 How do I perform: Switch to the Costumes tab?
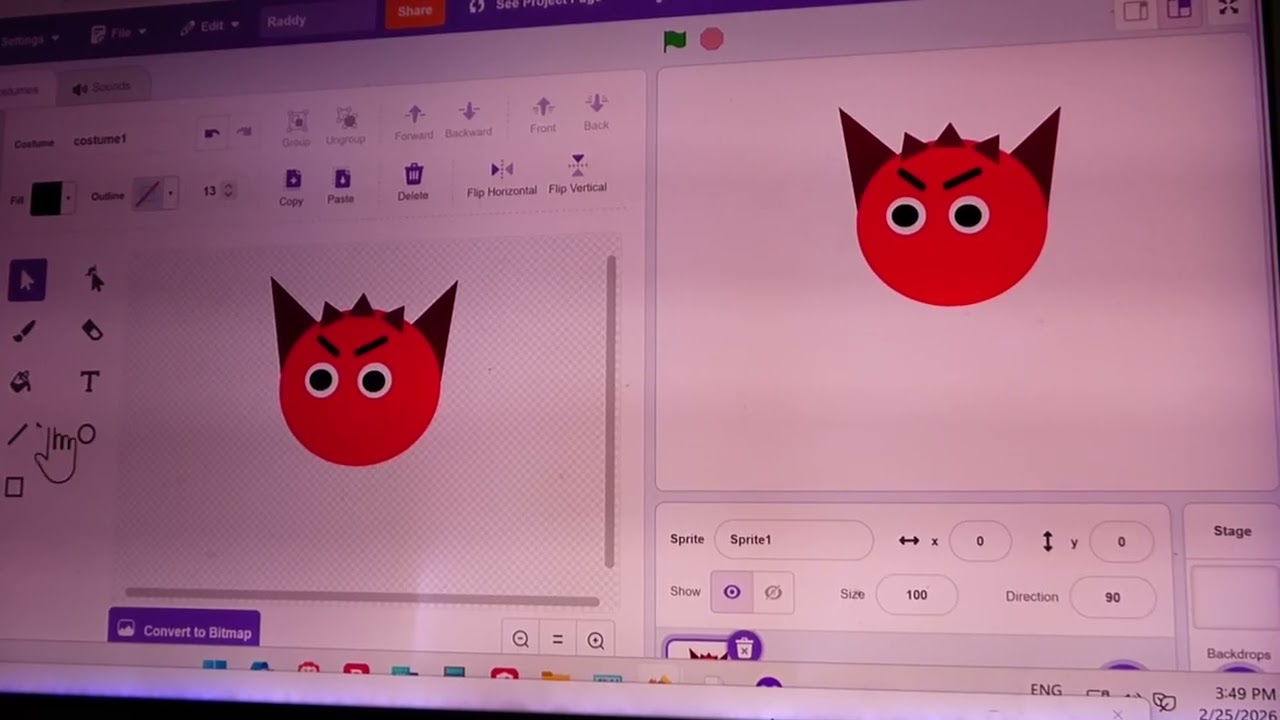pos(20,90)
